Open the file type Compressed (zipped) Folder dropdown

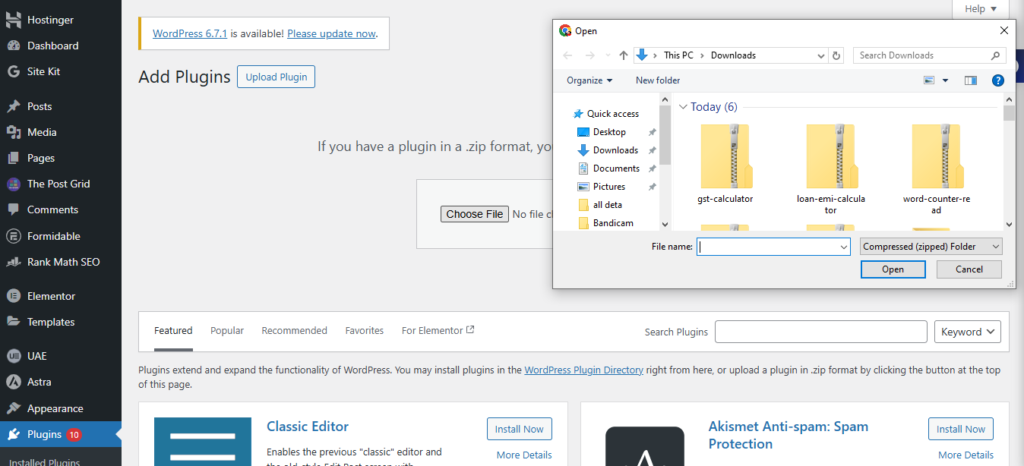931,247
